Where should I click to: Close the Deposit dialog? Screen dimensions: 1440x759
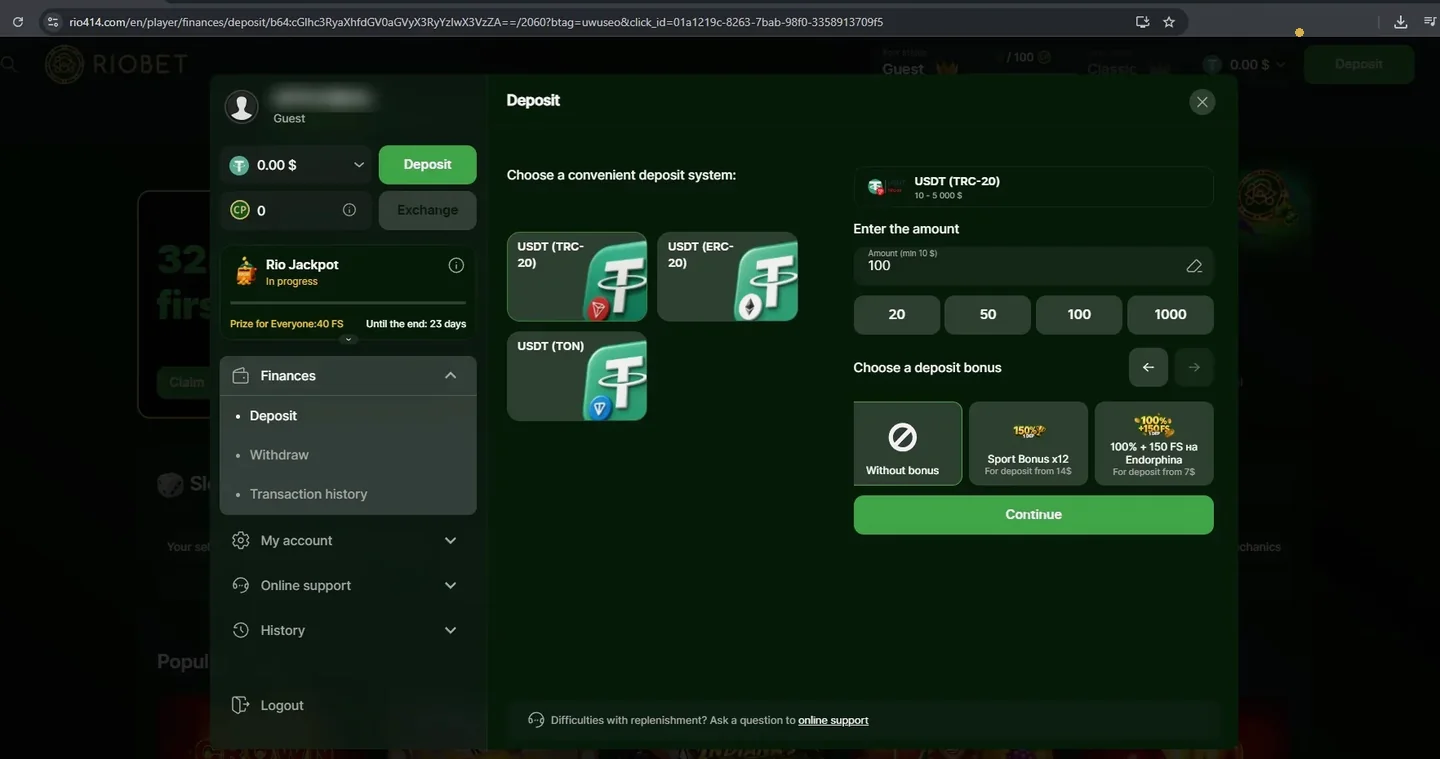pos(1202,101)
